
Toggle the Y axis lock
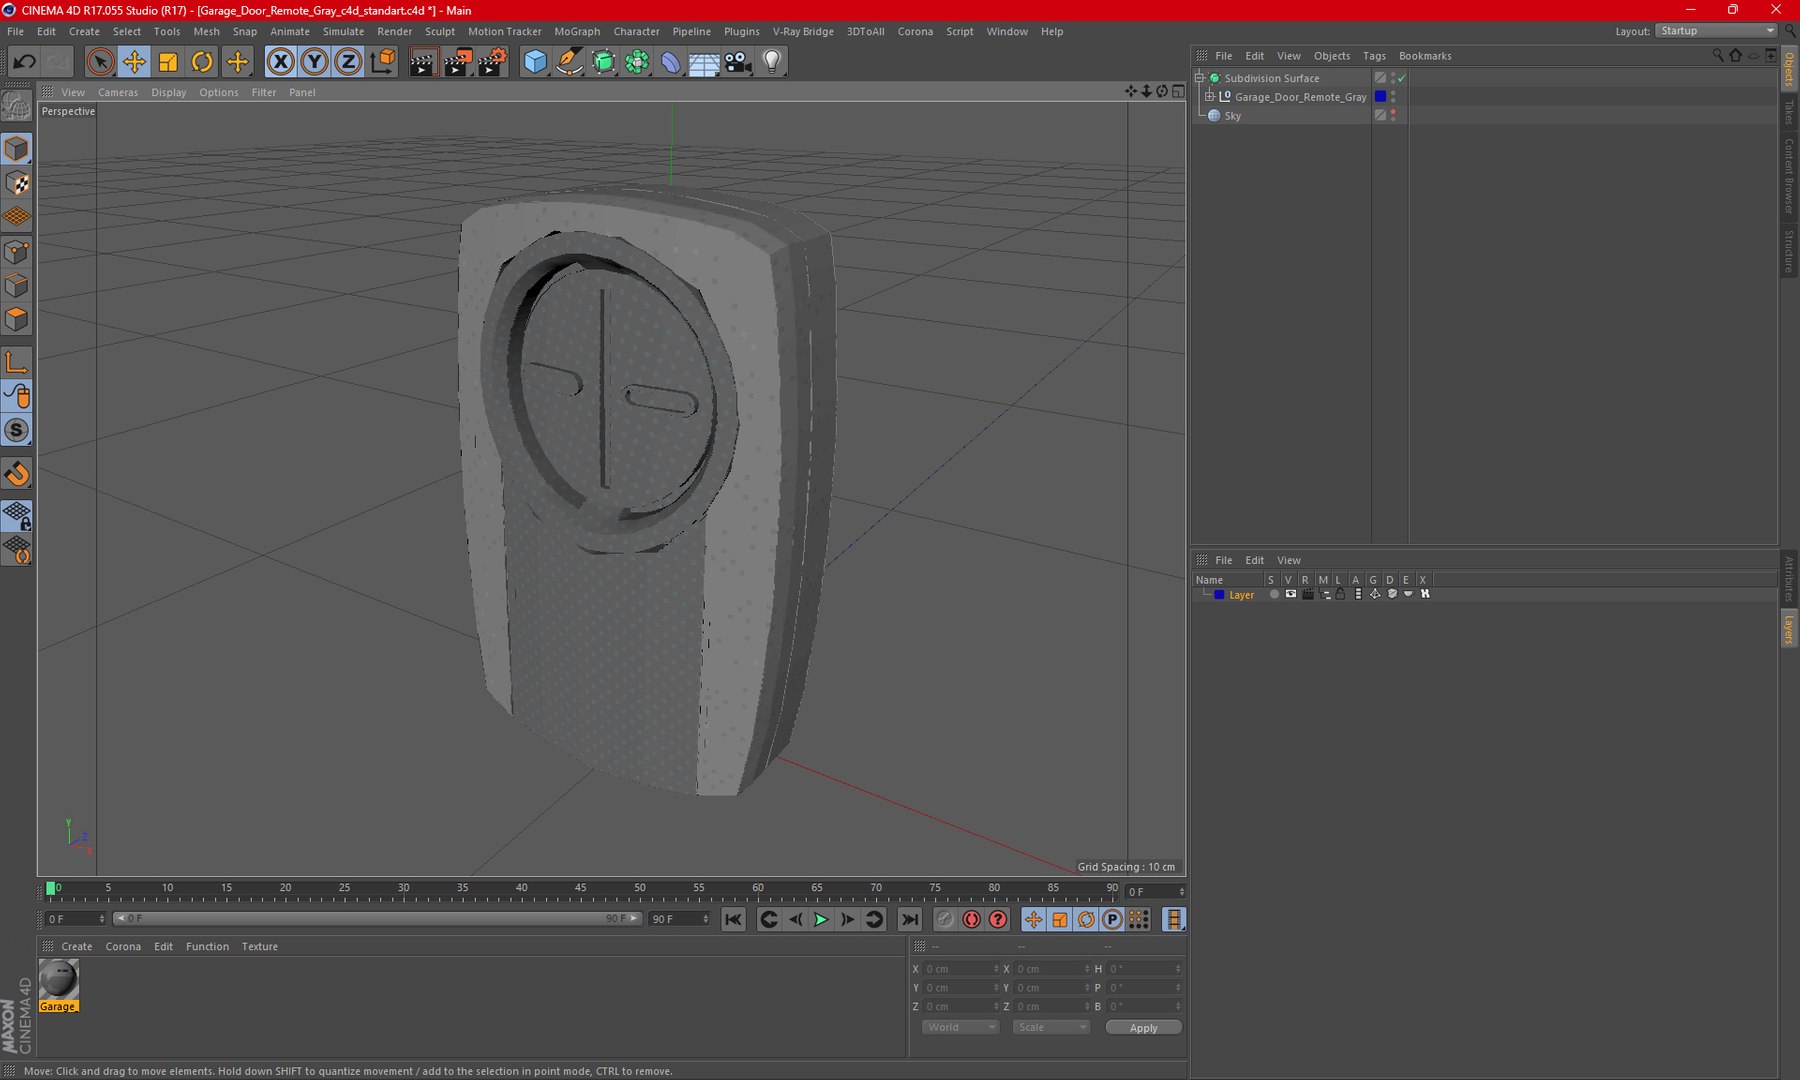click(x=314, y=62)
